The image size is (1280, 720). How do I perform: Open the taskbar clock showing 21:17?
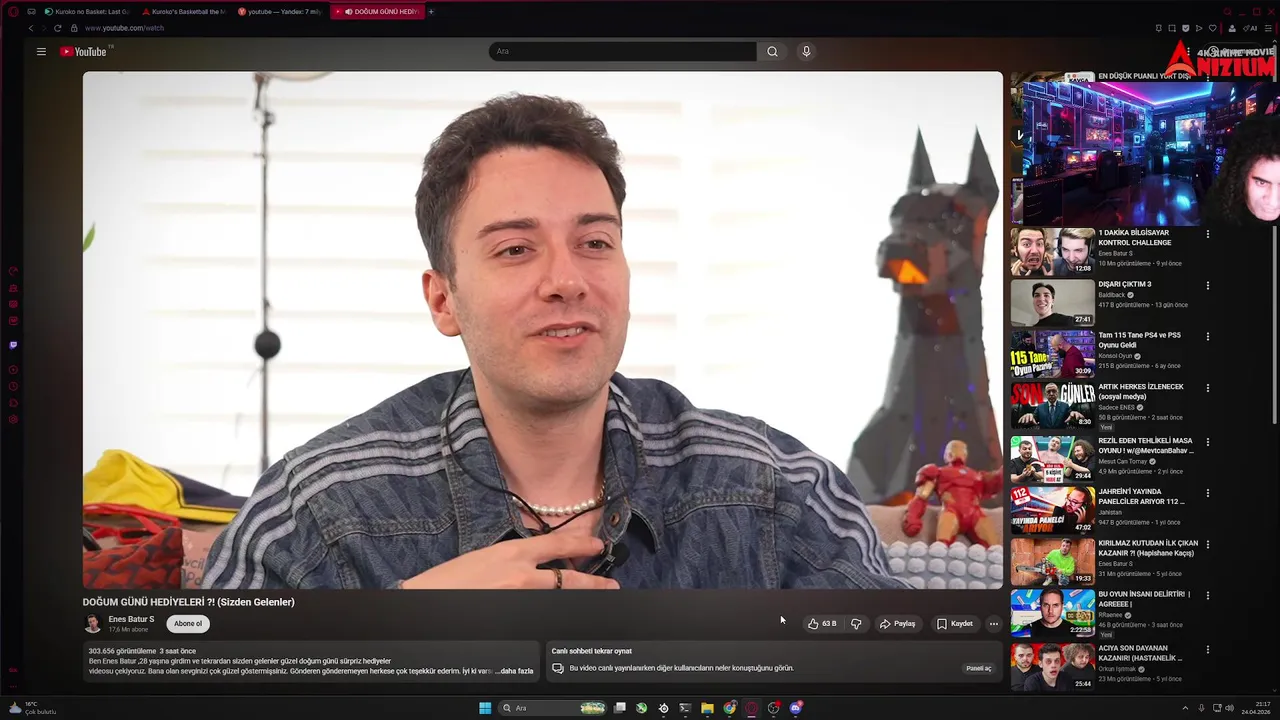(x=1255, y=708)
